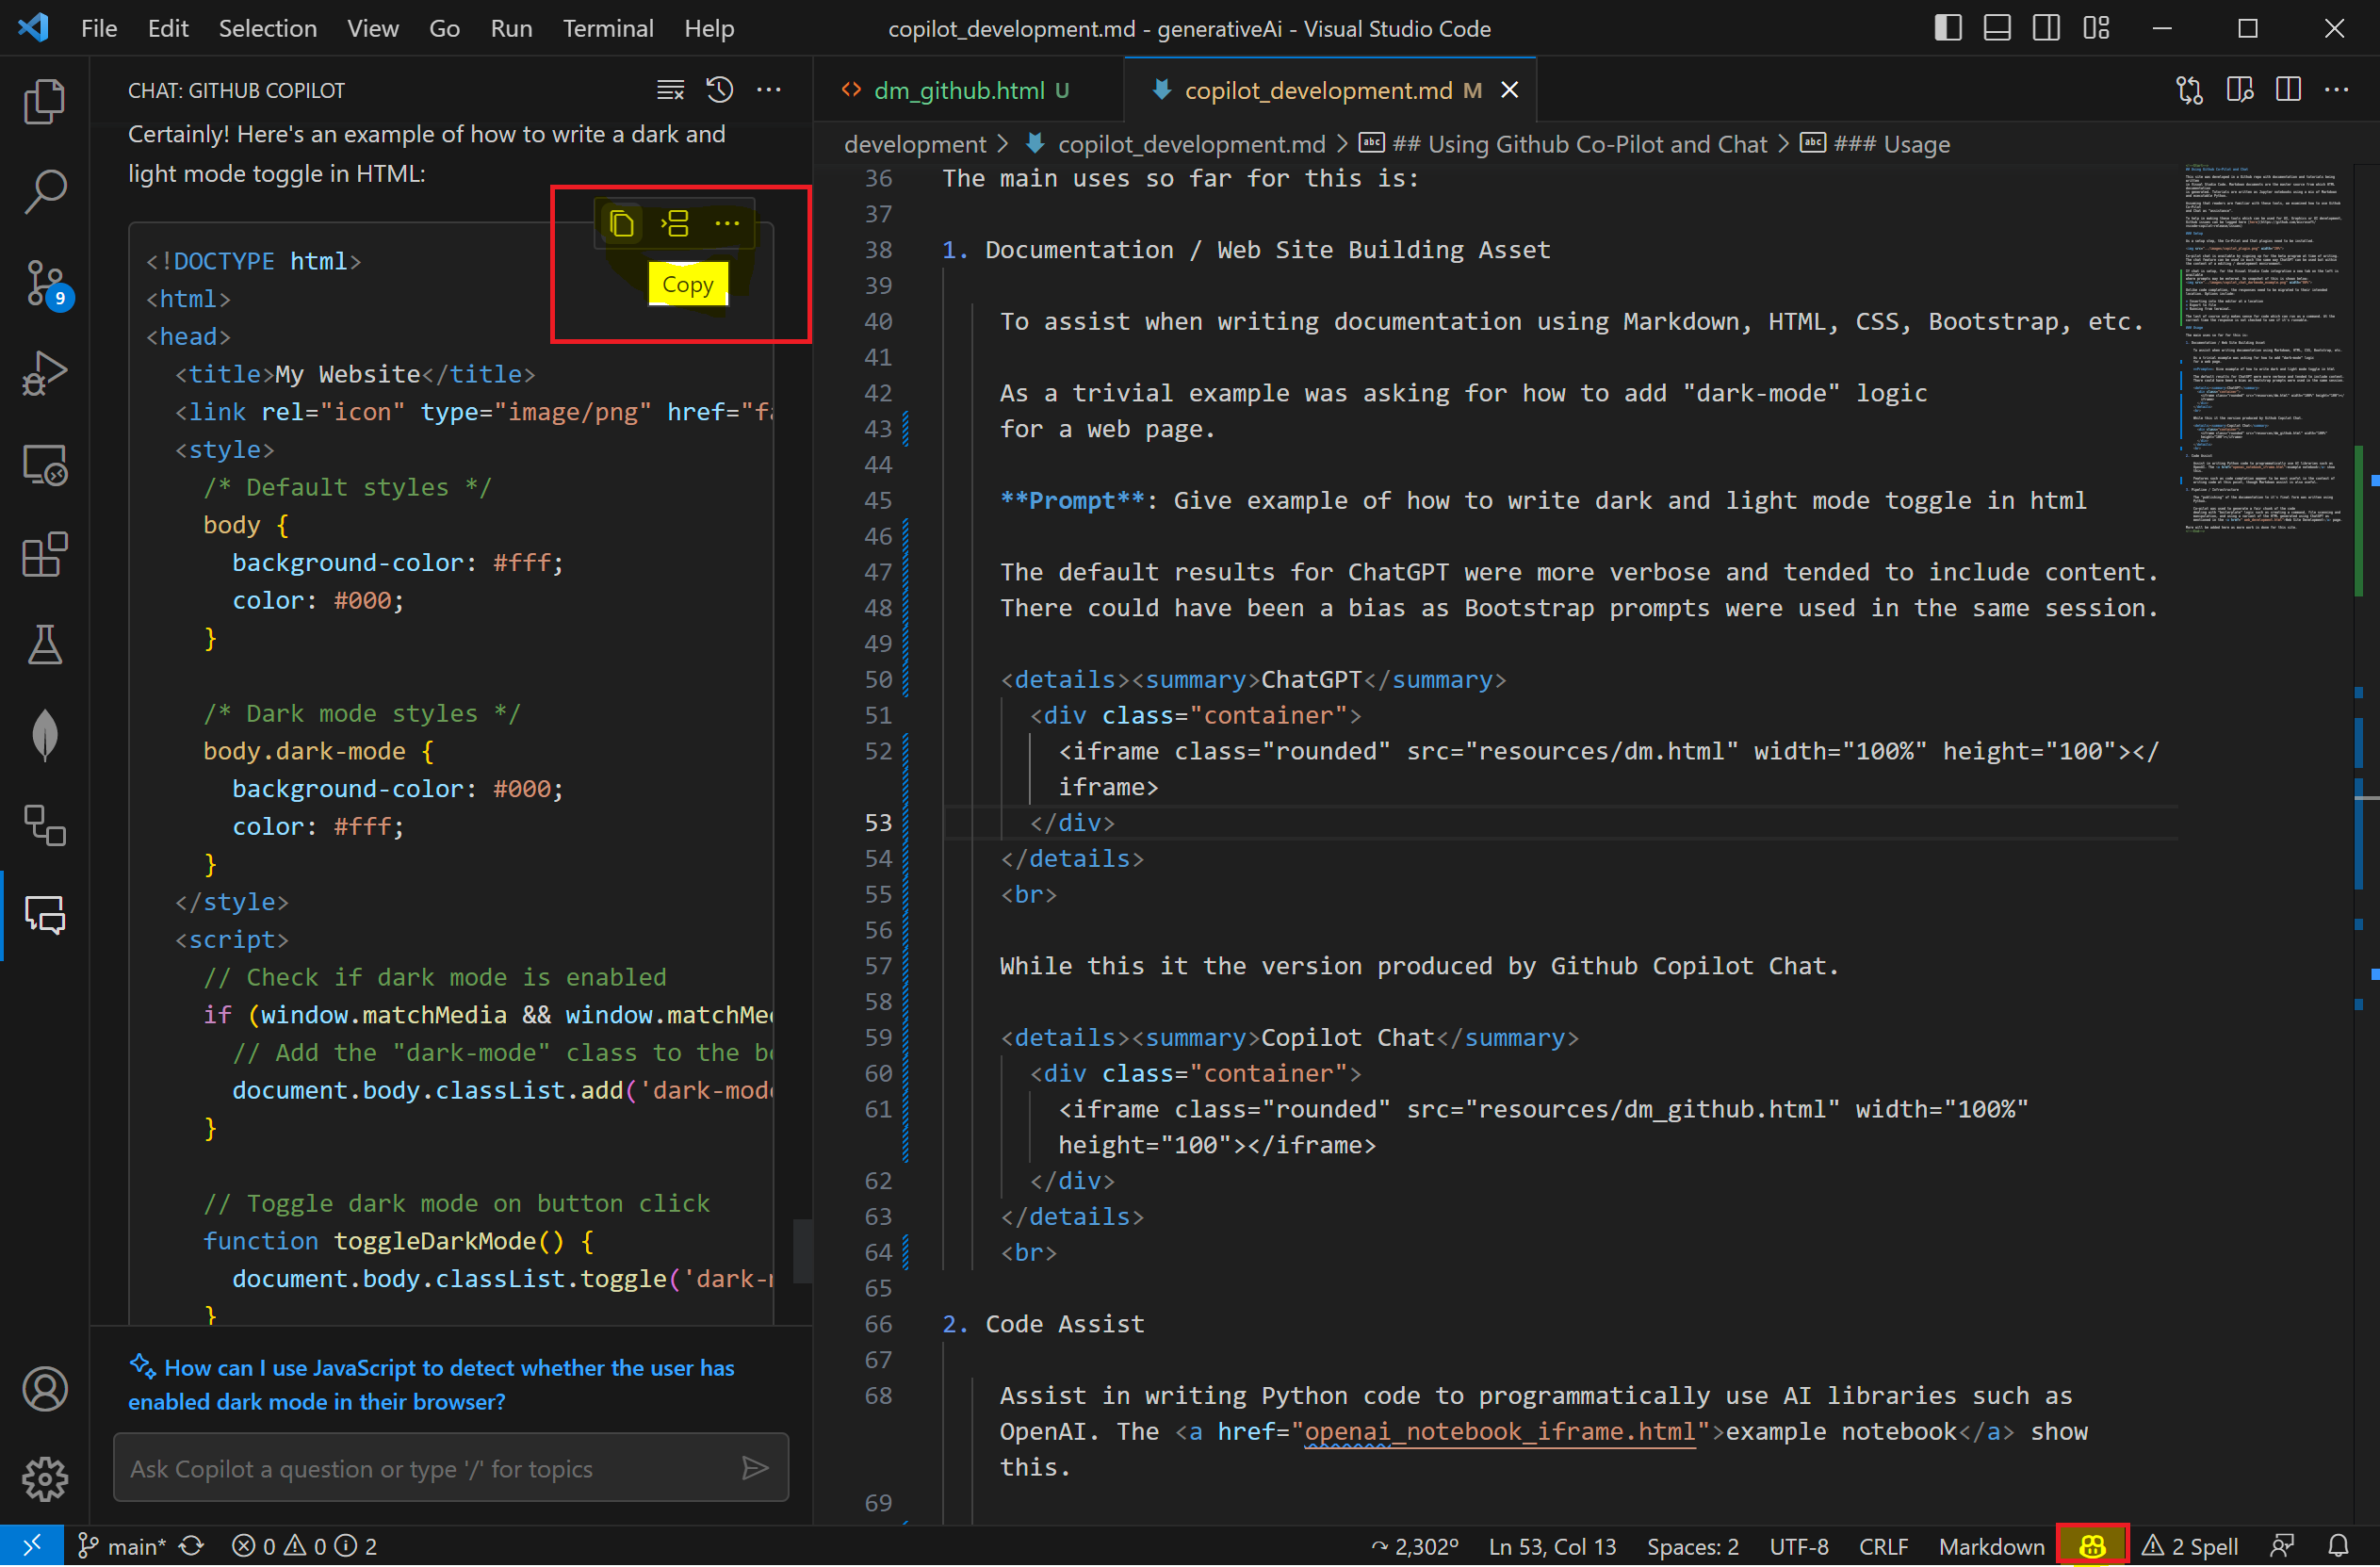The height and width of the screenshot is (1567, 2380).
Task: Open Source Control view with 9 changes
Action: (x=45, y=284)
